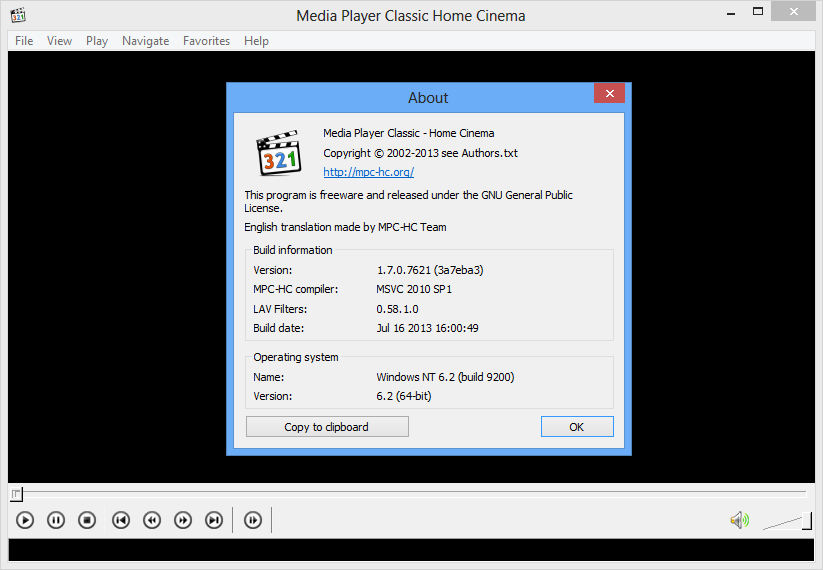
Task: Close the Media Player Classic main window
Action: click(793, 12)
